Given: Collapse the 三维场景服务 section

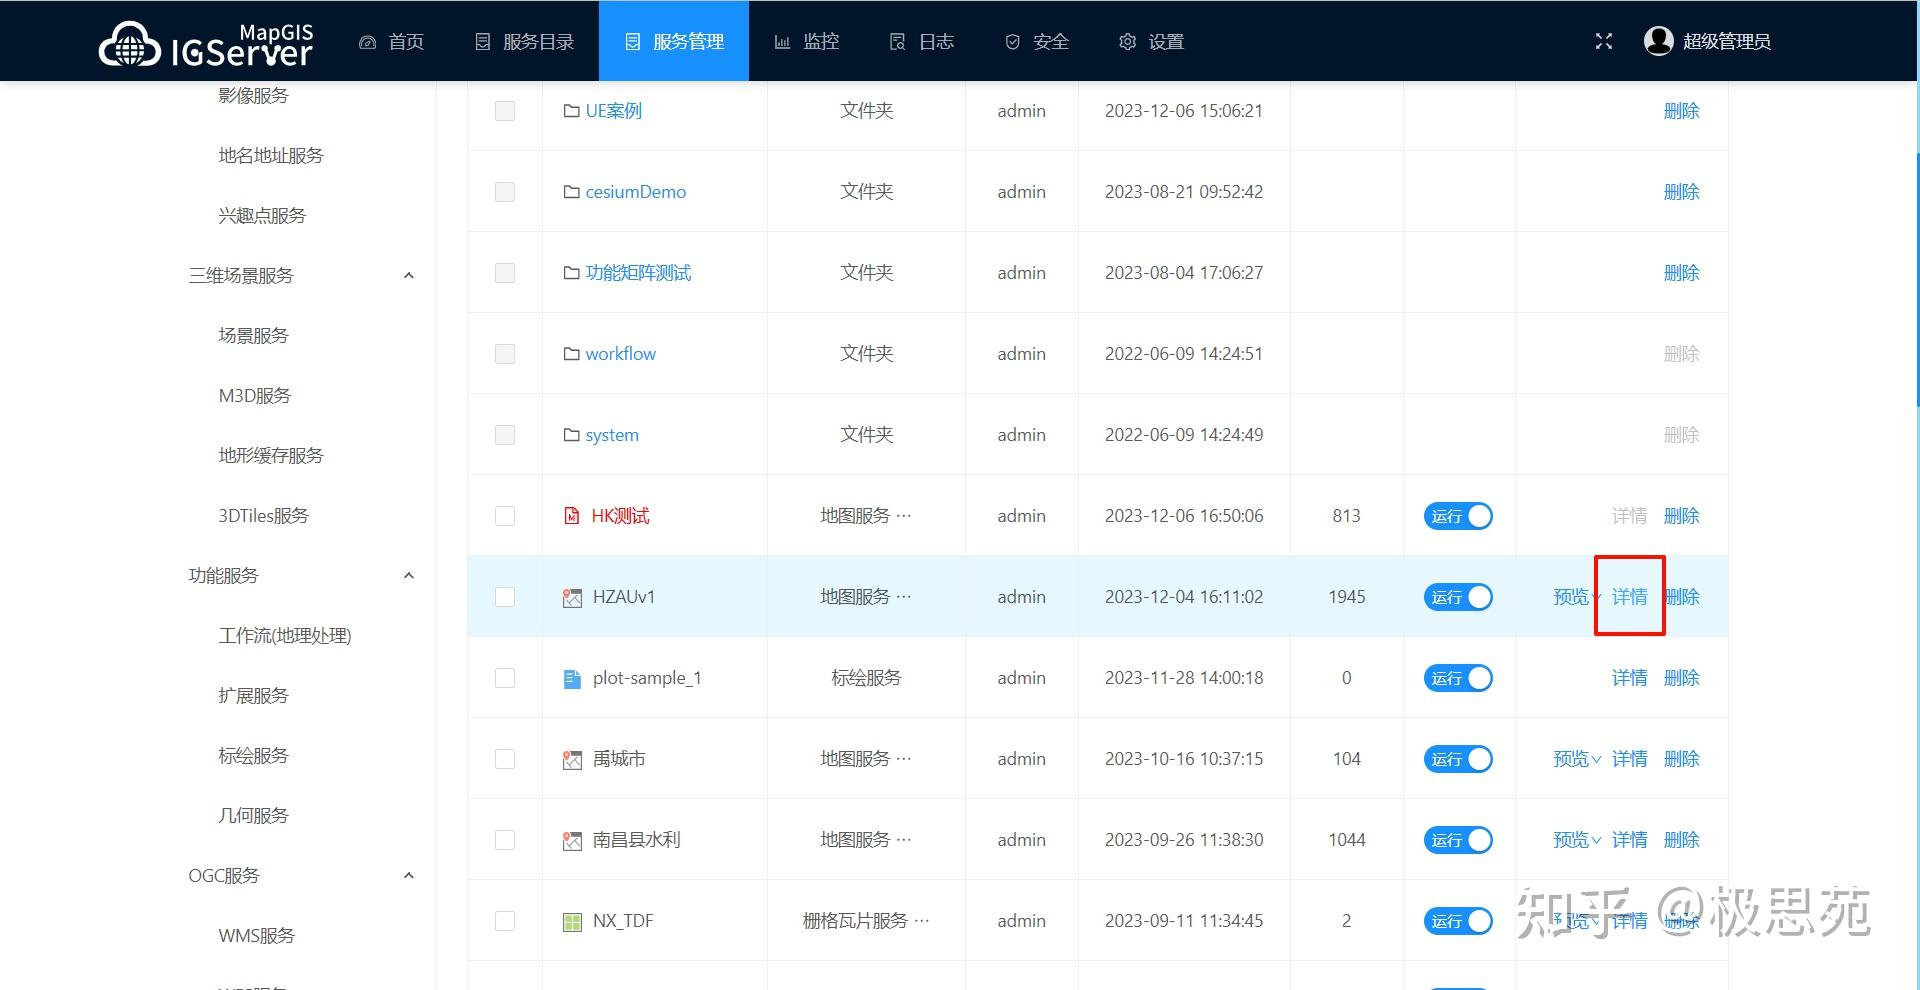Looking at the screenshot, I should [408, 275].
